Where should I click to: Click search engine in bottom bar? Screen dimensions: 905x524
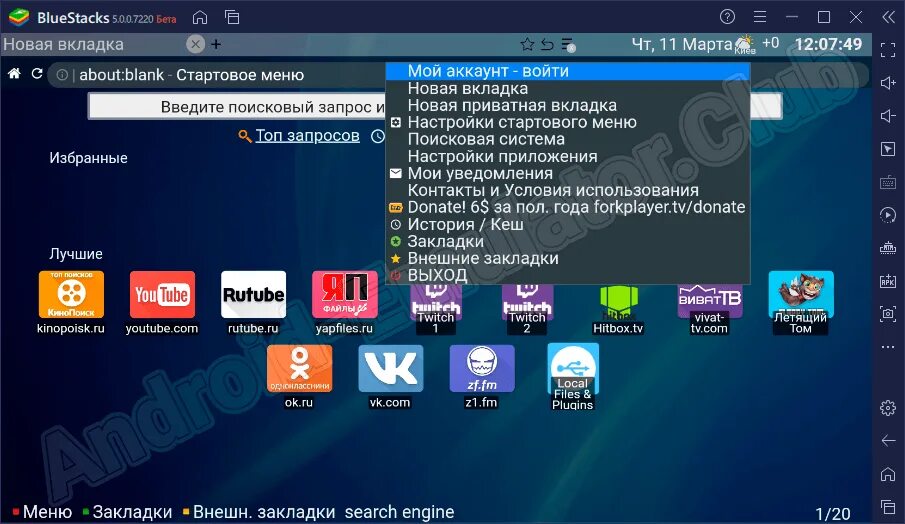point(399,511)
